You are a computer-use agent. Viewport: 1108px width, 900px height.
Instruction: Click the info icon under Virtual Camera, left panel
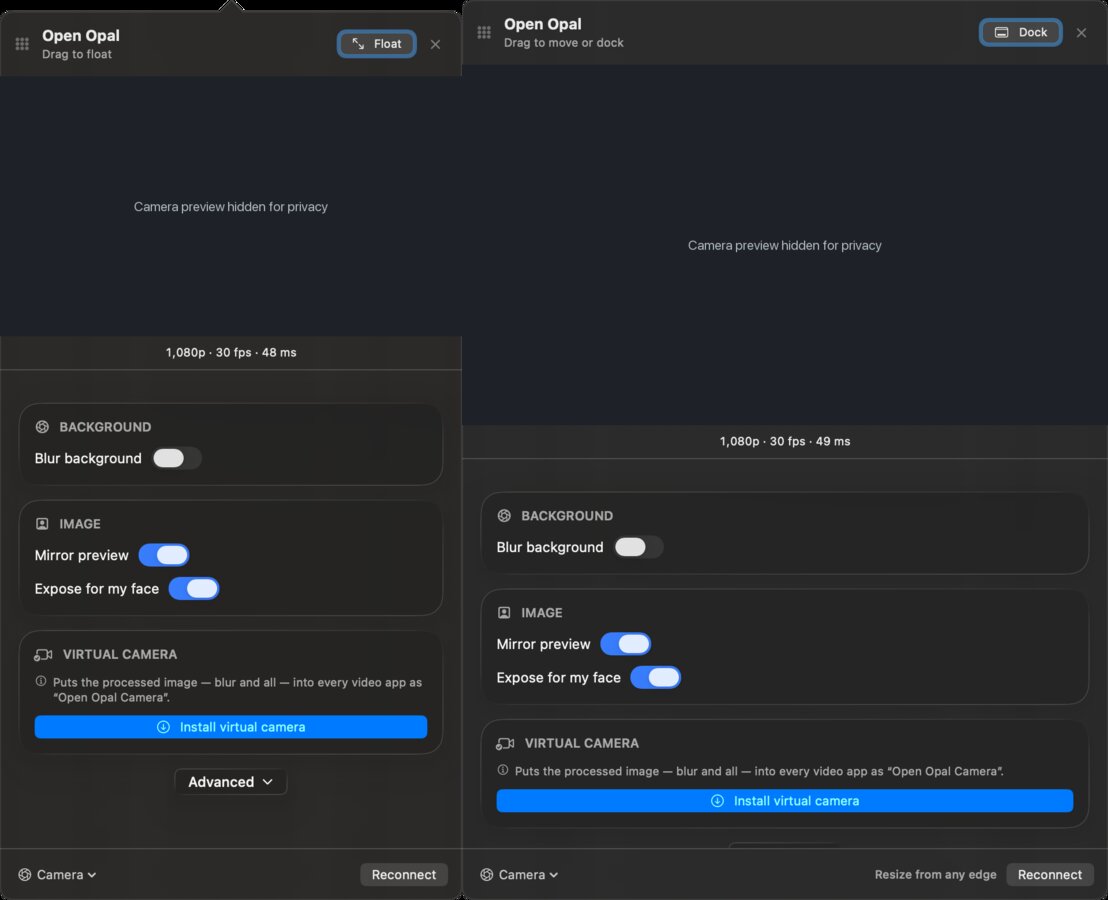pyautogui.click(x=41, y=682)
